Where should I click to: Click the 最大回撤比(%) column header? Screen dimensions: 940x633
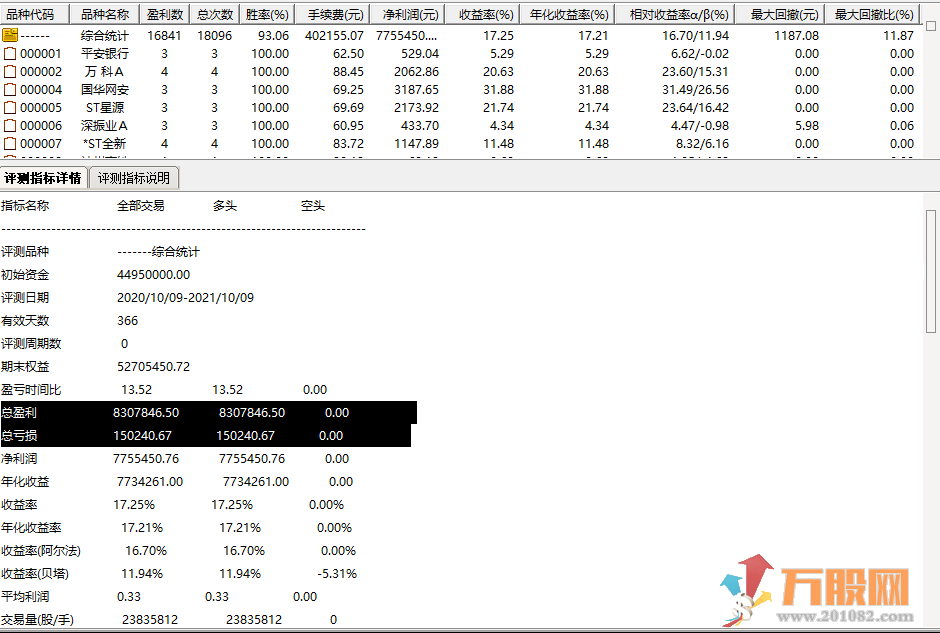pos(872,14)
